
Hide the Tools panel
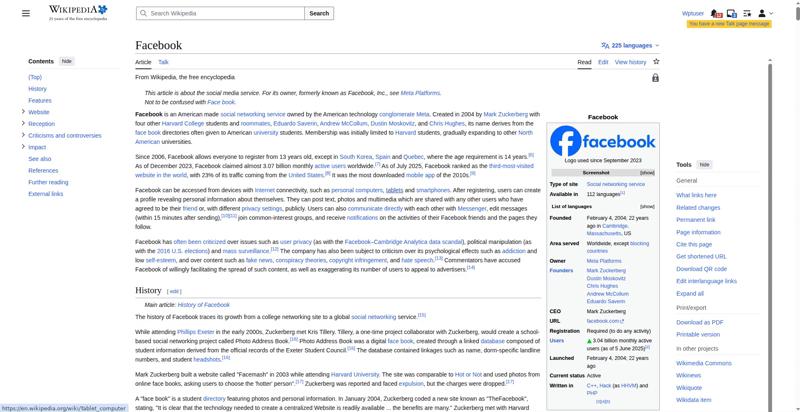(703, 164)
